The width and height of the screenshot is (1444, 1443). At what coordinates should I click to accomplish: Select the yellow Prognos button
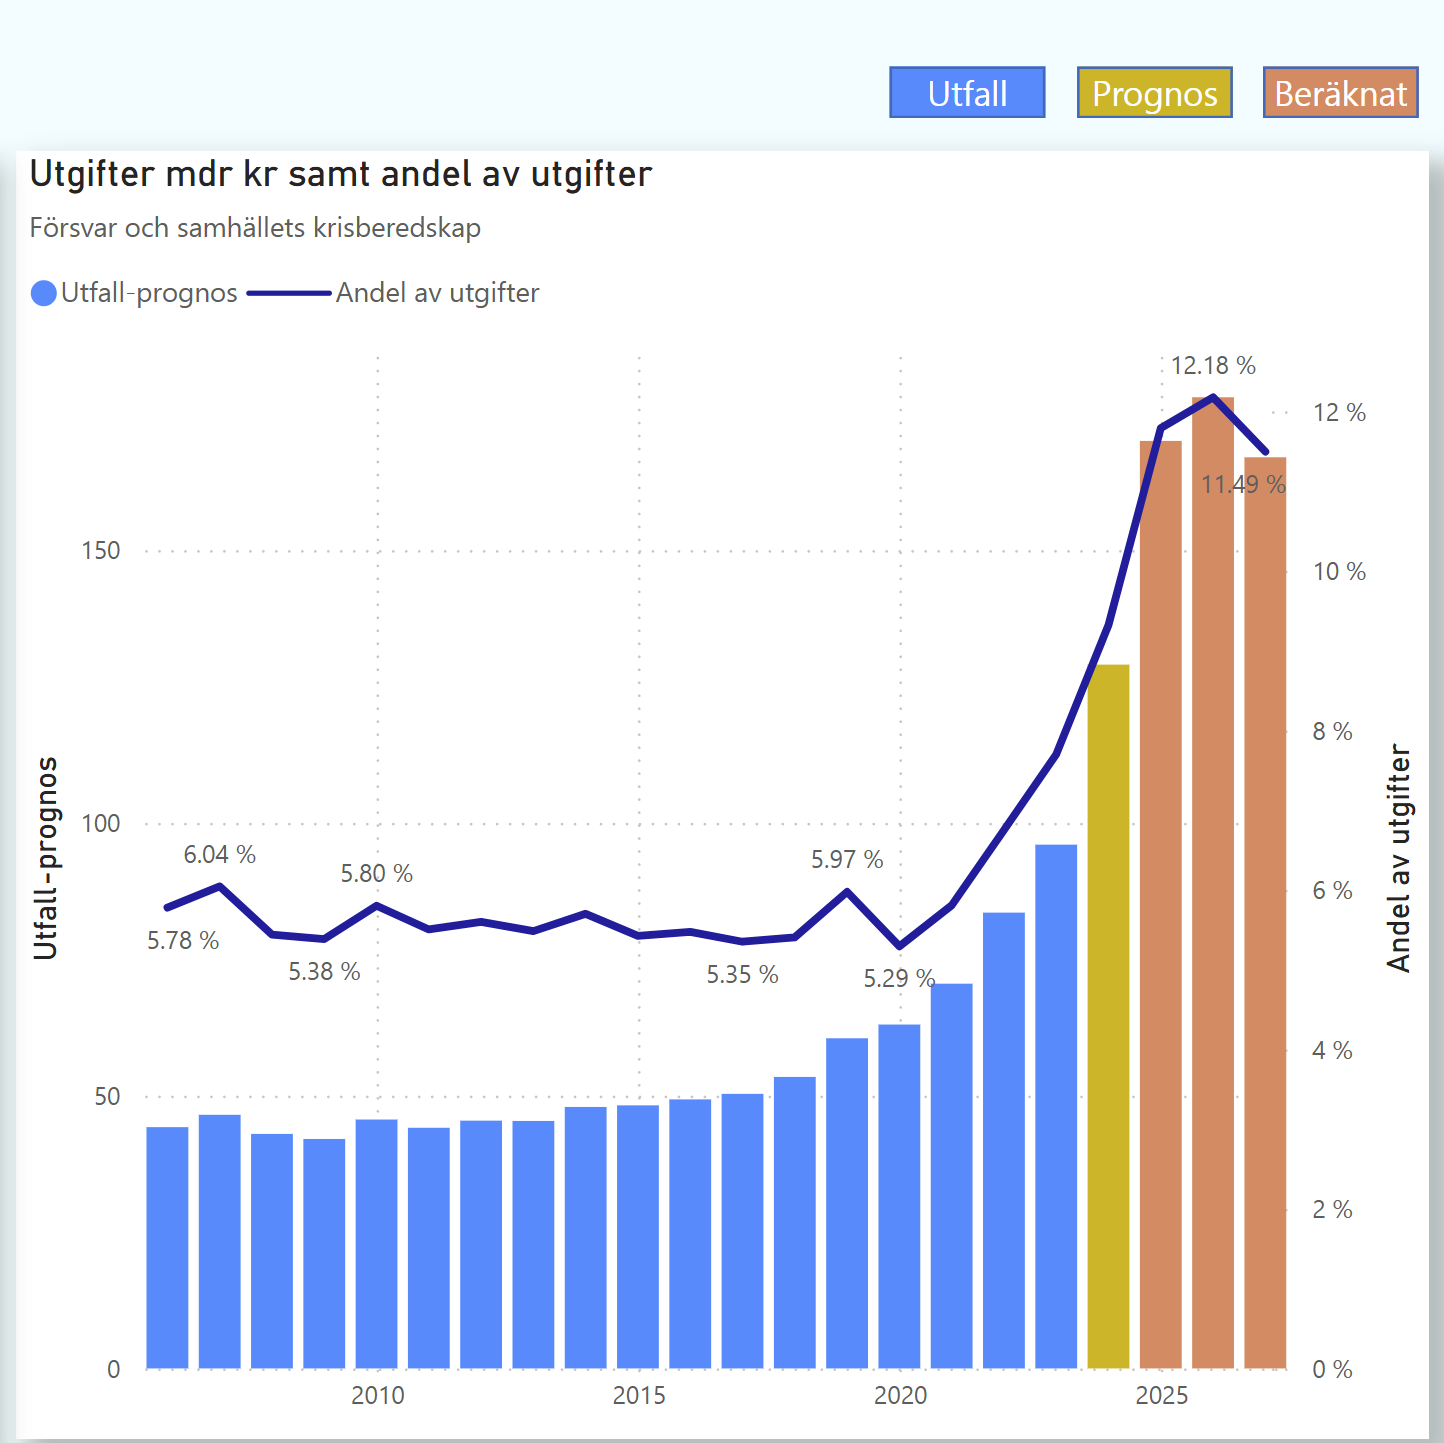click(x=1154, y=93)
